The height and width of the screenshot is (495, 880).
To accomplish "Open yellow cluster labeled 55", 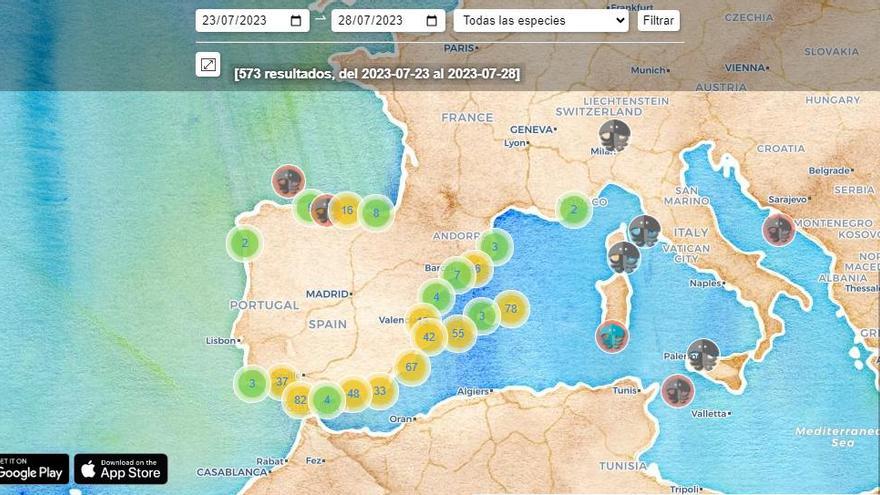I will tap(459, 333).
